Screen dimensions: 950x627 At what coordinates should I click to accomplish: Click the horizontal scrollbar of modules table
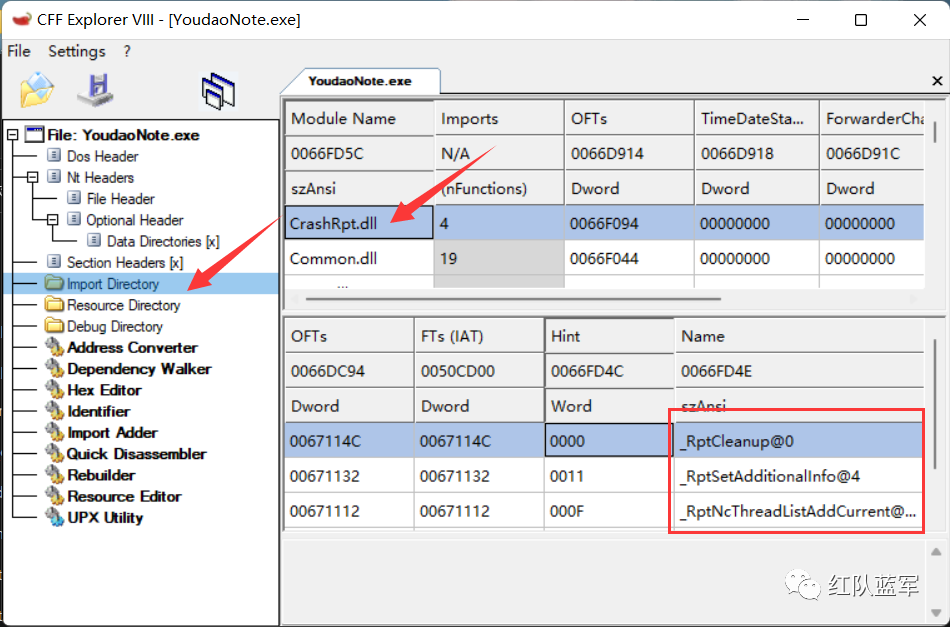coord(513,299)
